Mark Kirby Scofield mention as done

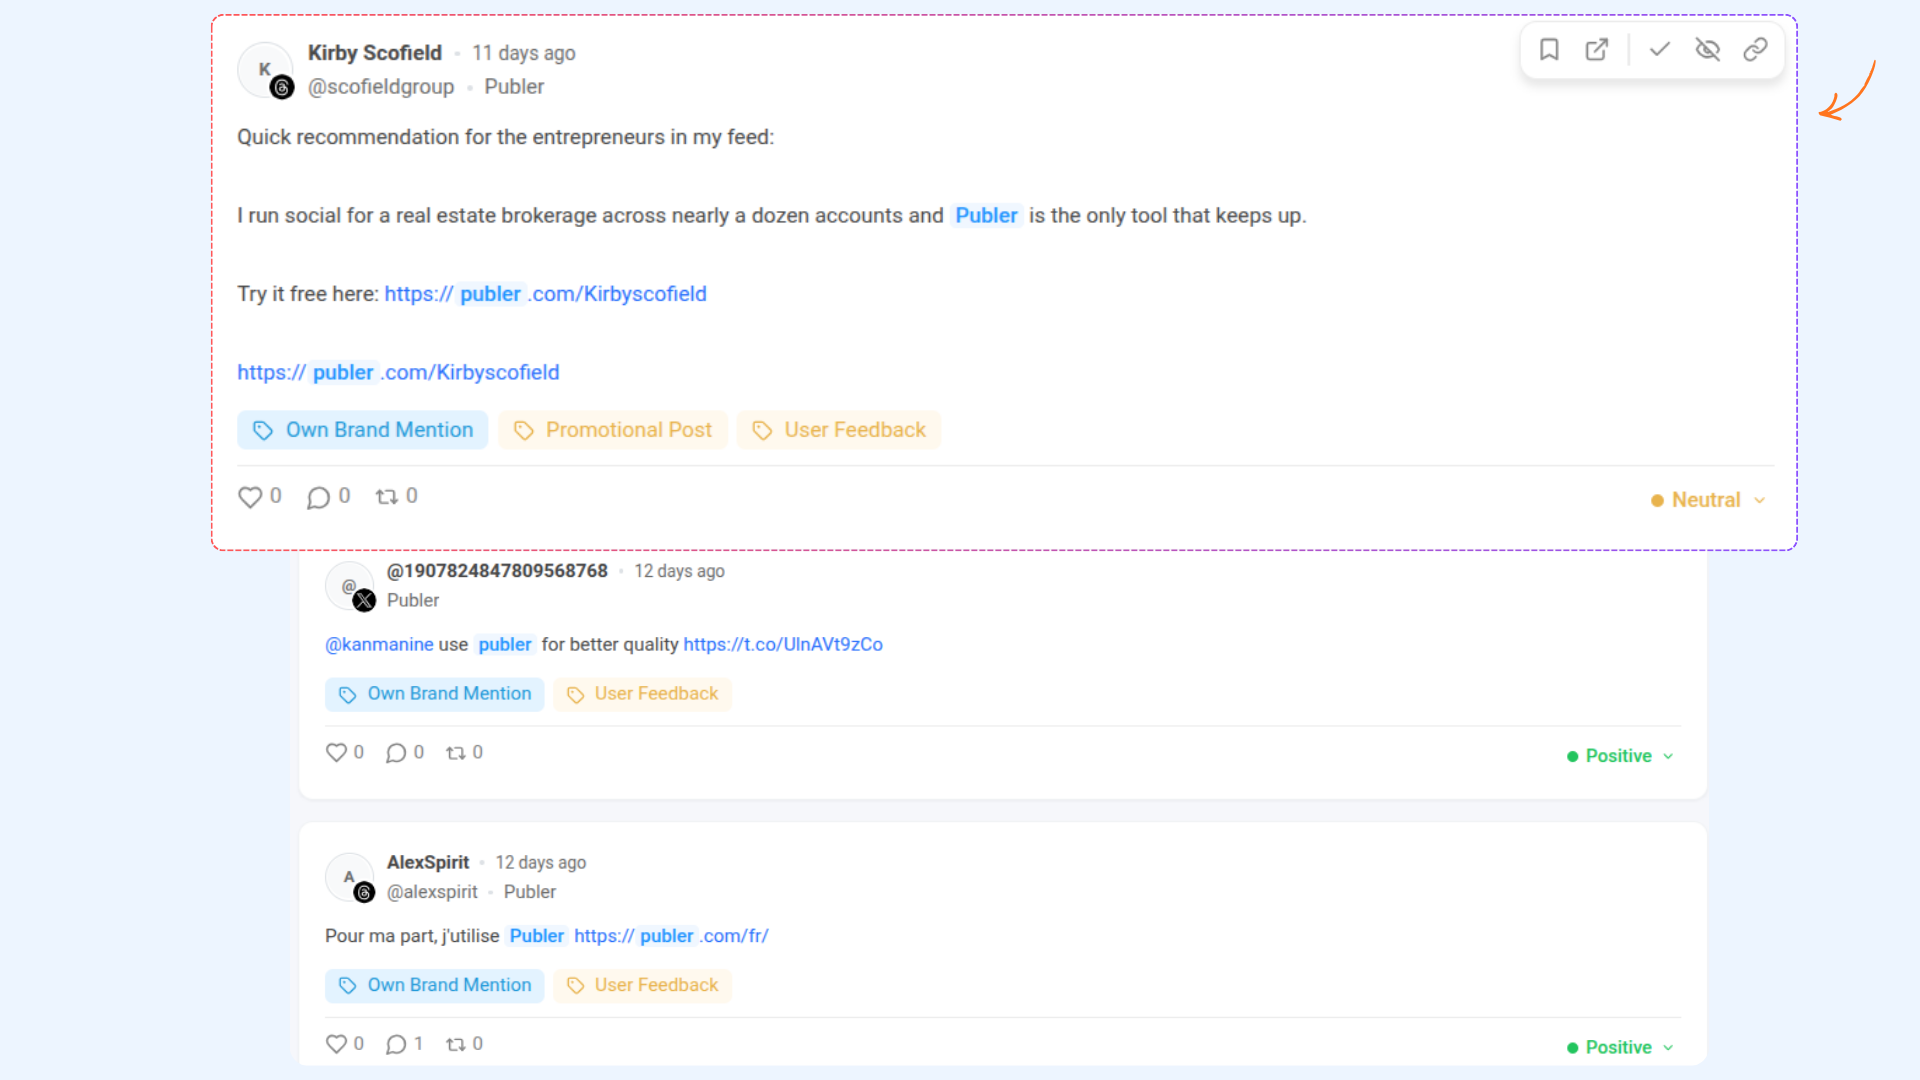click(1660, 50)
